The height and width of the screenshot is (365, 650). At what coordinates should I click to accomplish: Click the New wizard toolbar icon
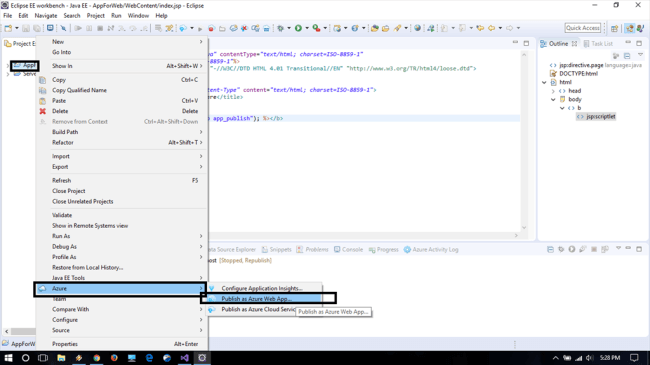point(8,28)
